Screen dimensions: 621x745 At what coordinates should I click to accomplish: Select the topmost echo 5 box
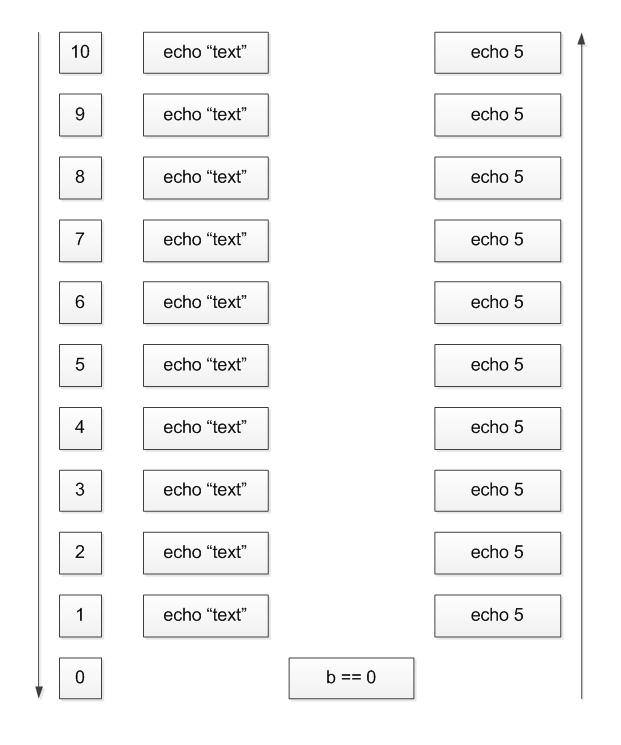[497, 53]
